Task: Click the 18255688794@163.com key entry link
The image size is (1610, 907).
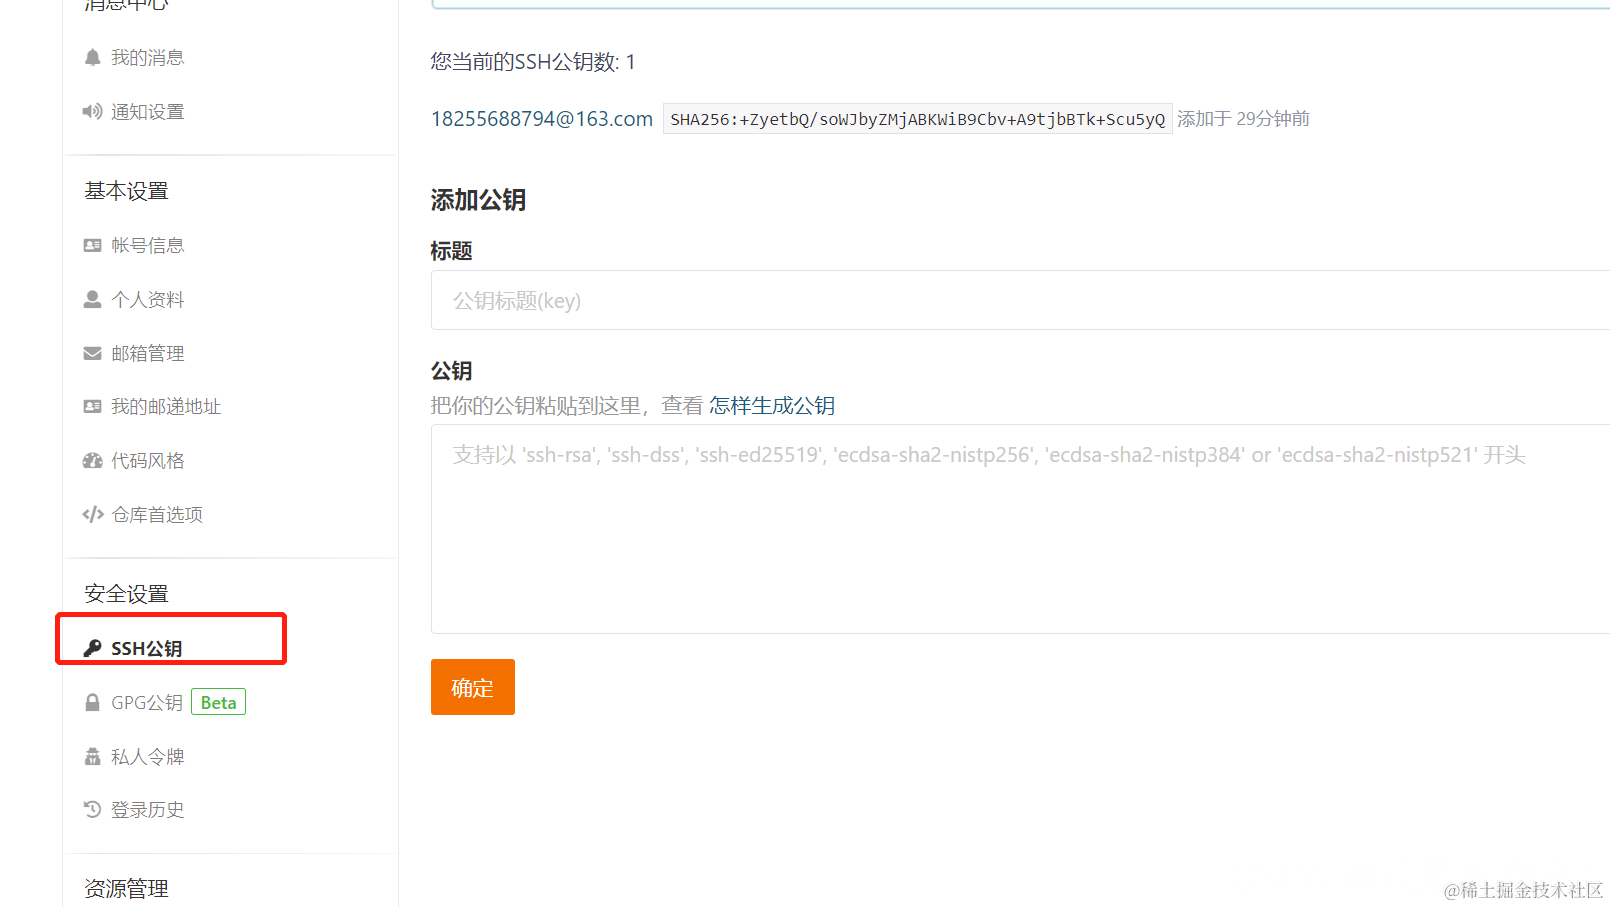Action: pyautogui.click(x=541, y=118)
